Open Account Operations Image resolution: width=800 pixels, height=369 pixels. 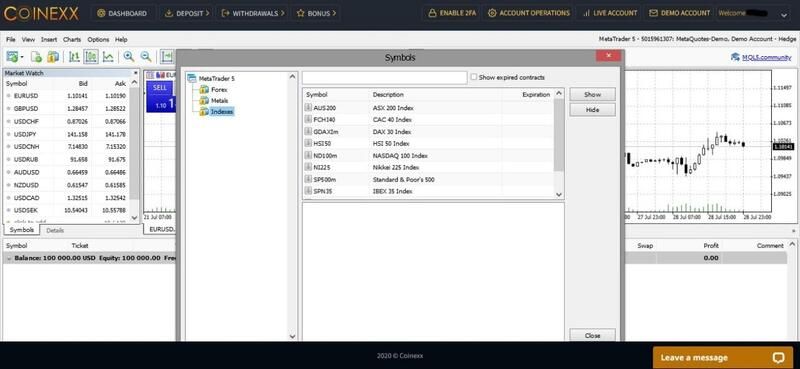pyautogui.click(x=529, y=13)
